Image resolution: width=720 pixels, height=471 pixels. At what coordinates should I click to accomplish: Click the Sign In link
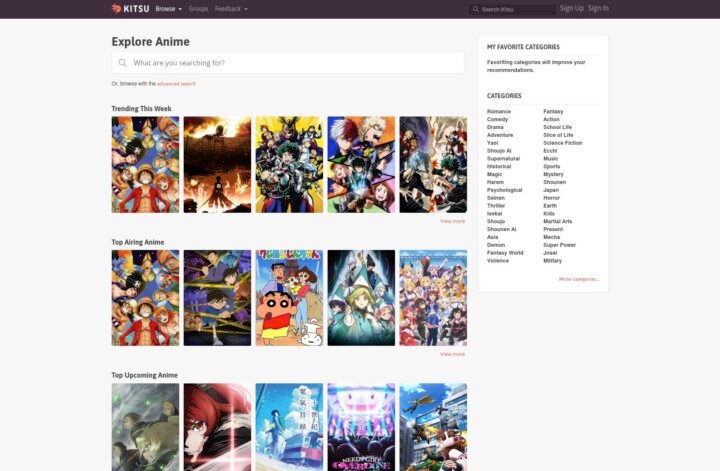point(598,9)
